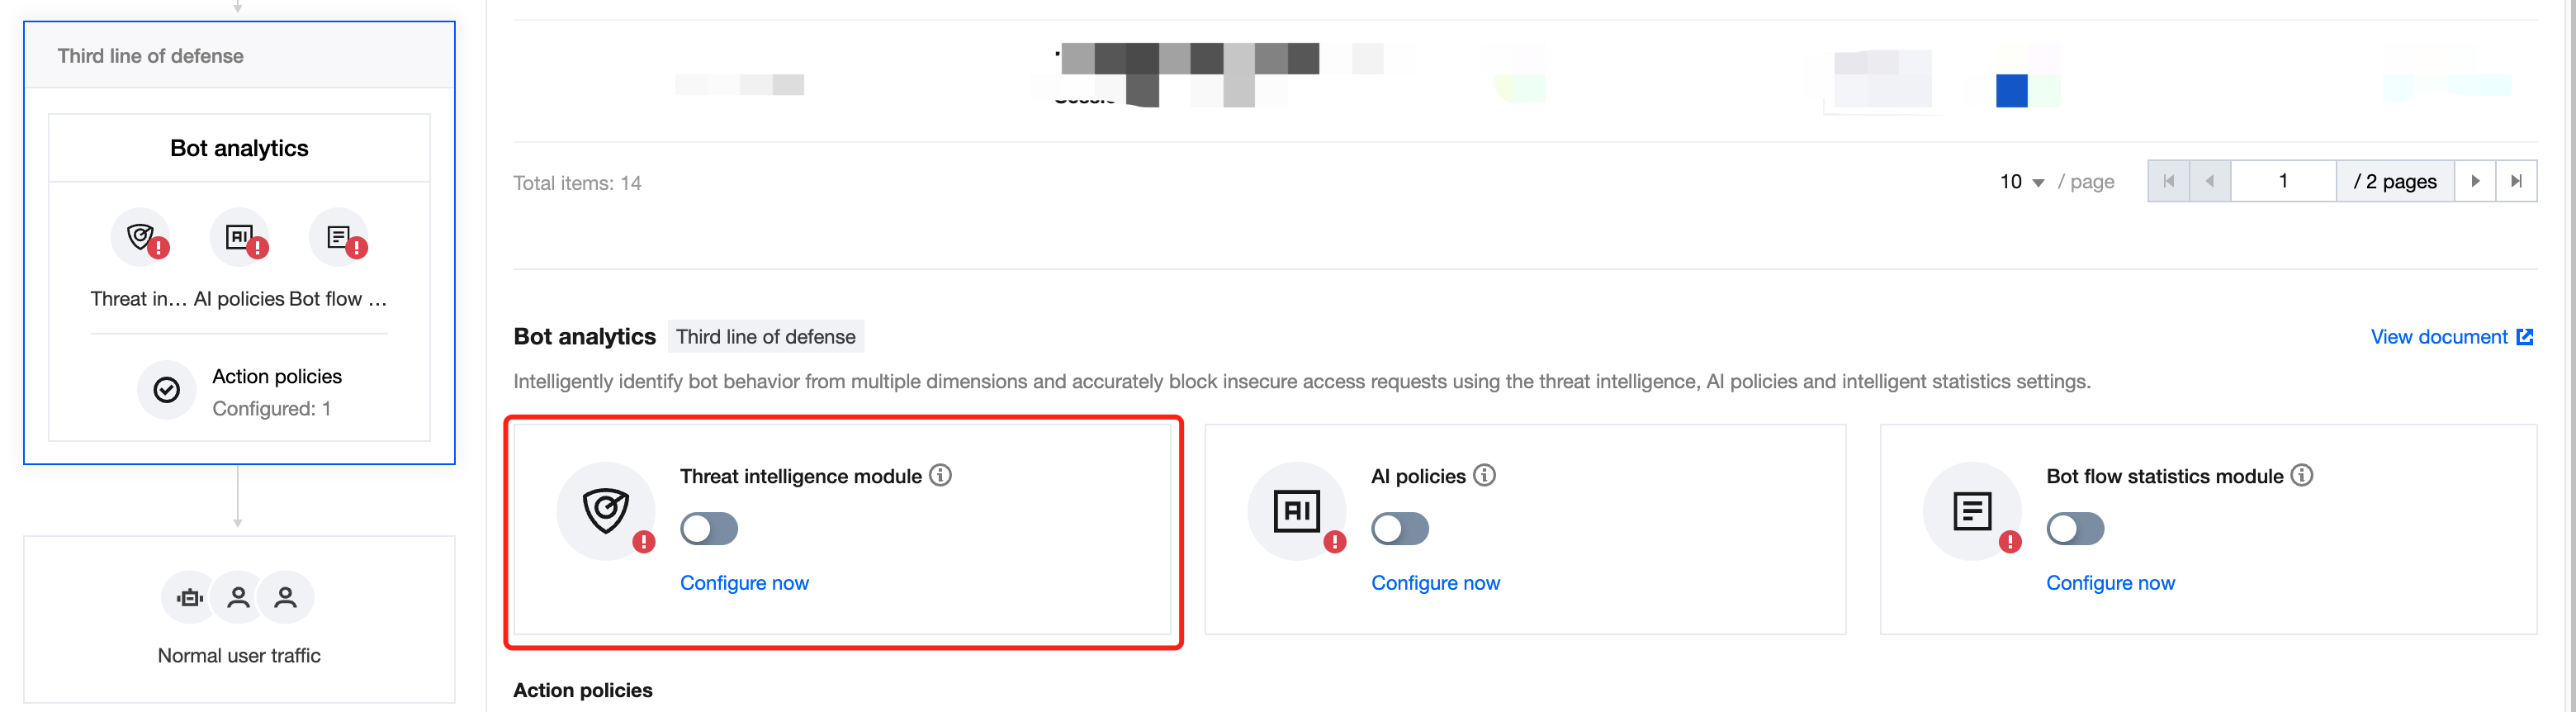
Task: Click large AI policies card icon
Action: [1296, 511]
